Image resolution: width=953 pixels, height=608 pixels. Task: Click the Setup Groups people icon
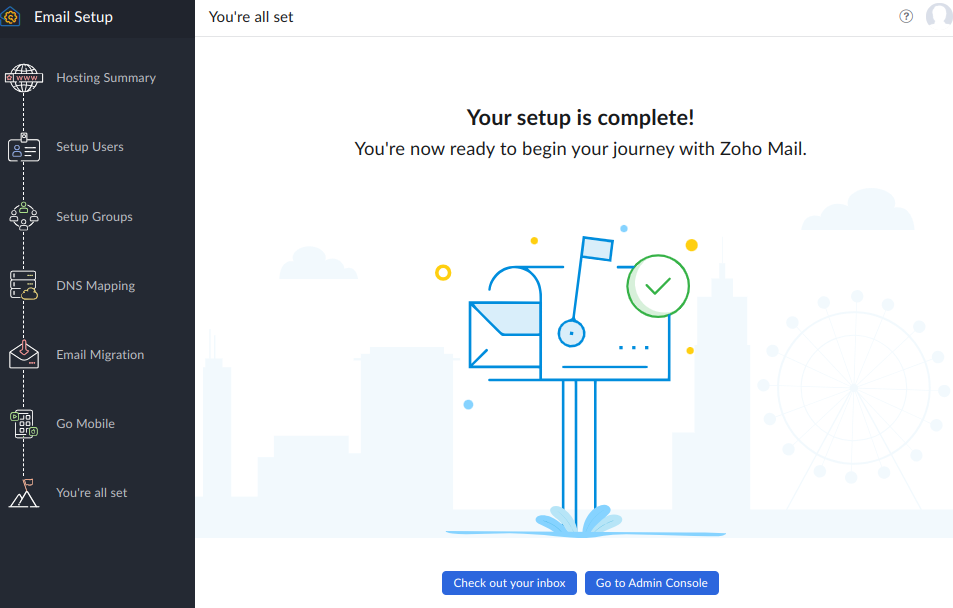23,217
